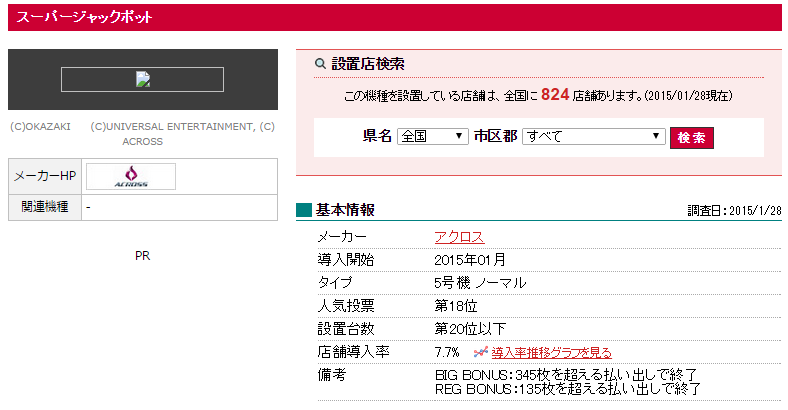Open the 市区郡 city dropdown
This screenshot has width=788, height=410.
point(594,136)
